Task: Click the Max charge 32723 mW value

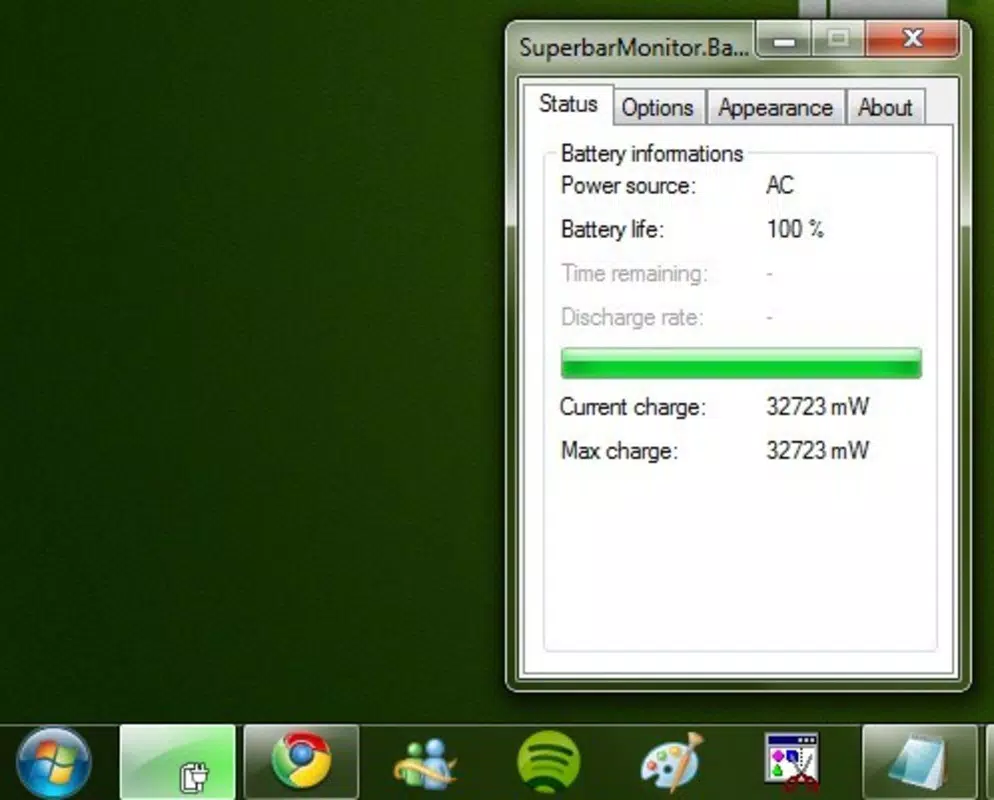Action: [818, 451]
